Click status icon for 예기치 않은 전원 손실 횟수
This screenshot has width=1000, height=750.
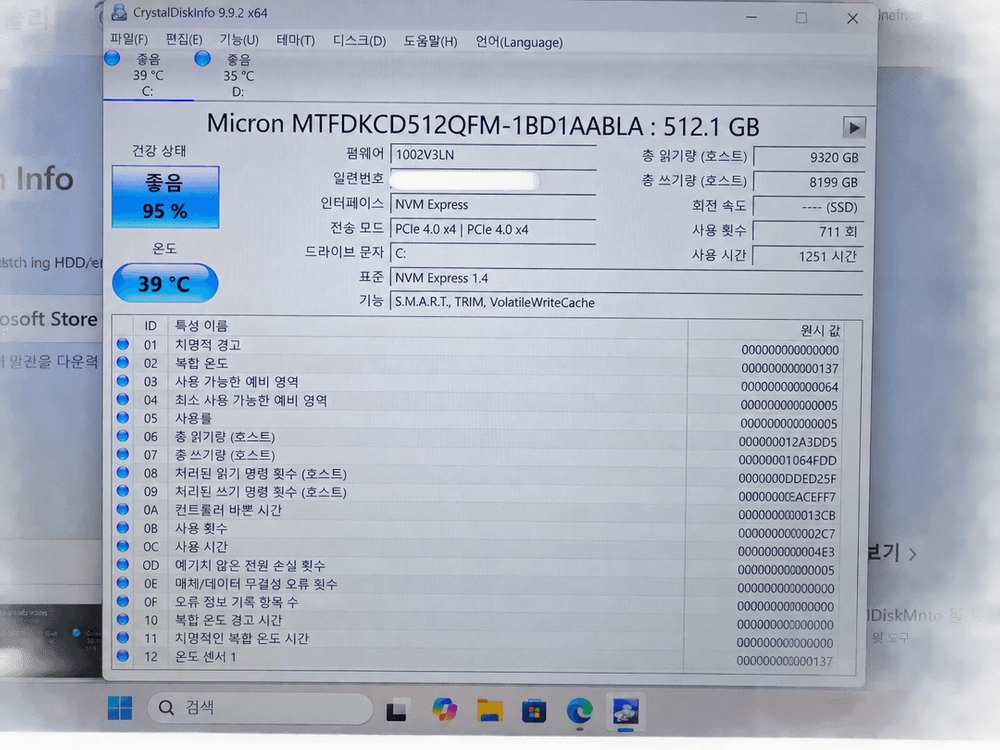122,564
